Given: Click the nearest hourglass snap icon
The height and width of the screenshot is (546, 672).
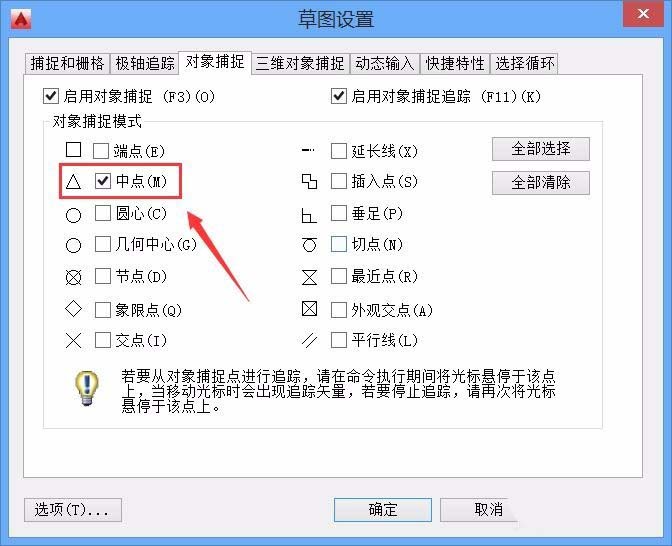Looking at the screenshot, I should pyautogui.click(x=309, y=277).
